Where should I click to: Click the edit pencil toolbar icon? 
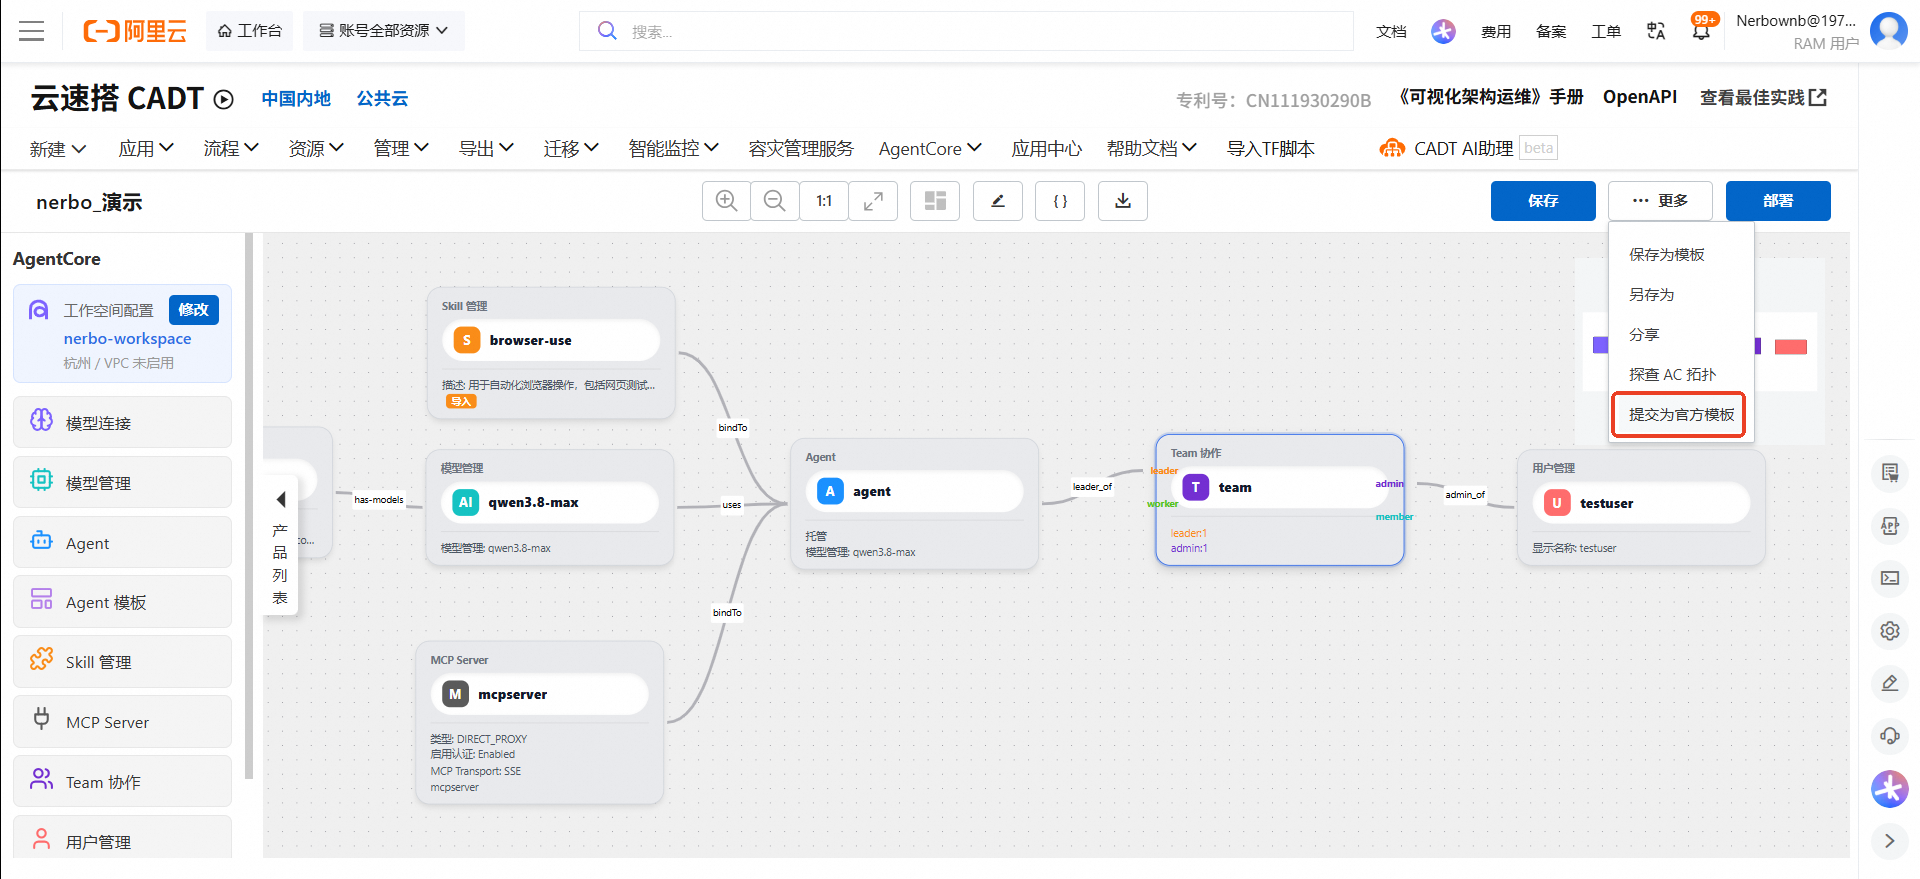point(998,201)
